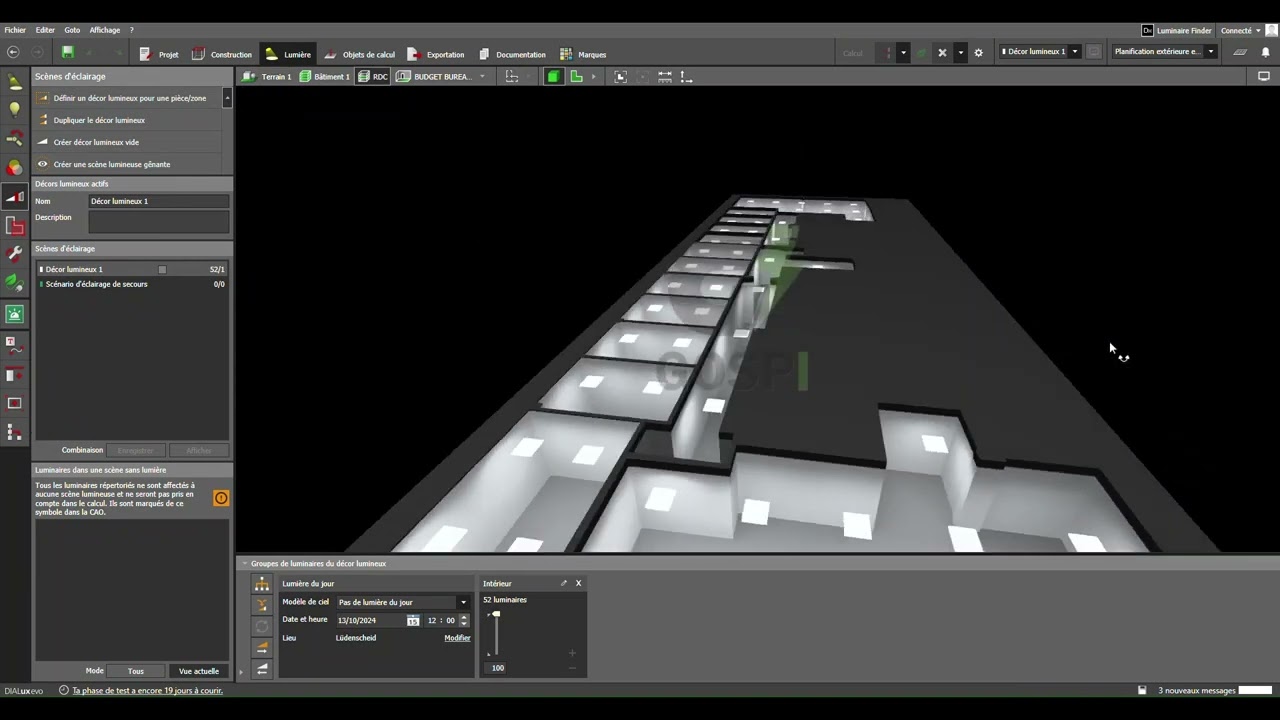
Task: Open the Connecté account dropdown
Action: (1240, 31)
